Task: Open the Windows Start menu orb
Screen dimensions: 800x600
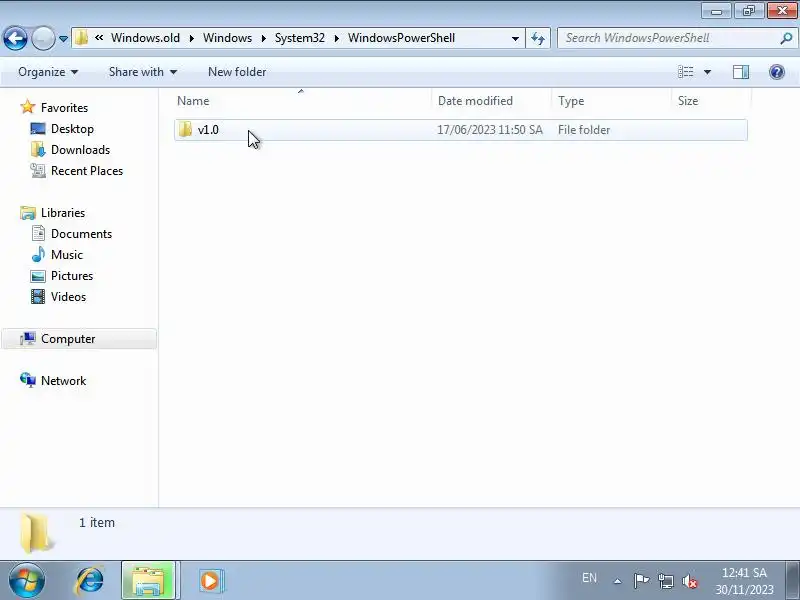Action: [27, 581]
